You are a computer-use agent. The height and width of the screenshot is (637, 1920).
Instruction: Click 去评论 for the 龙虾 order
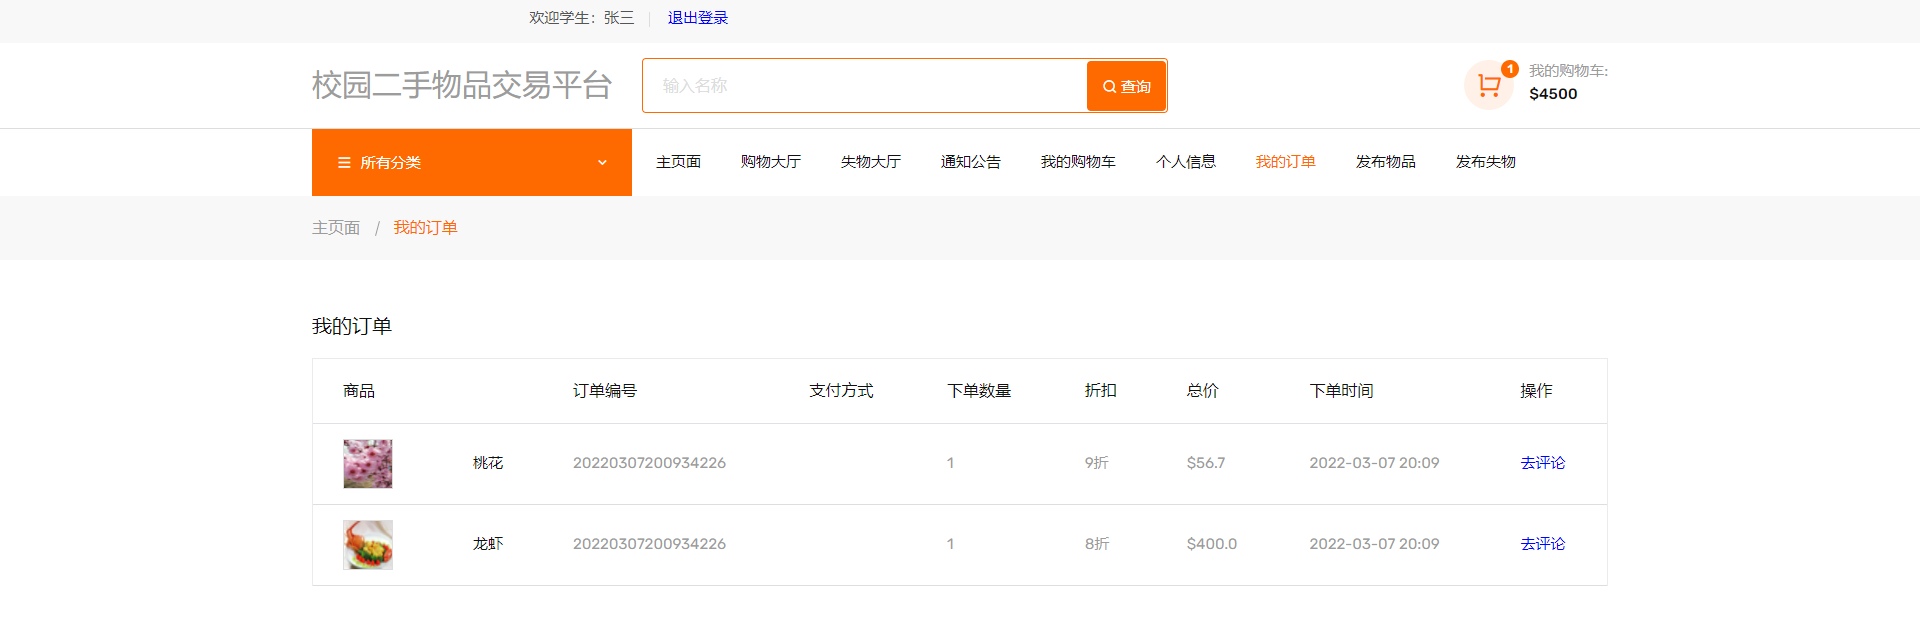pos(1542,544)
